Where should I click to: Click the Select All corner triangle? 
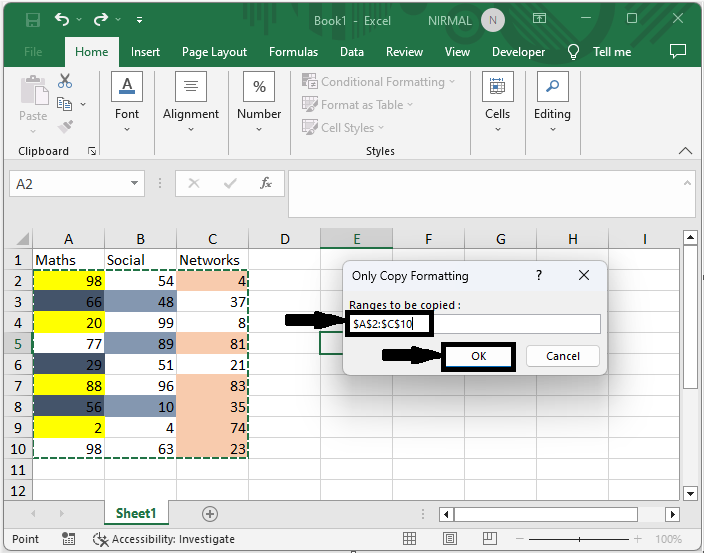[20, 239]
